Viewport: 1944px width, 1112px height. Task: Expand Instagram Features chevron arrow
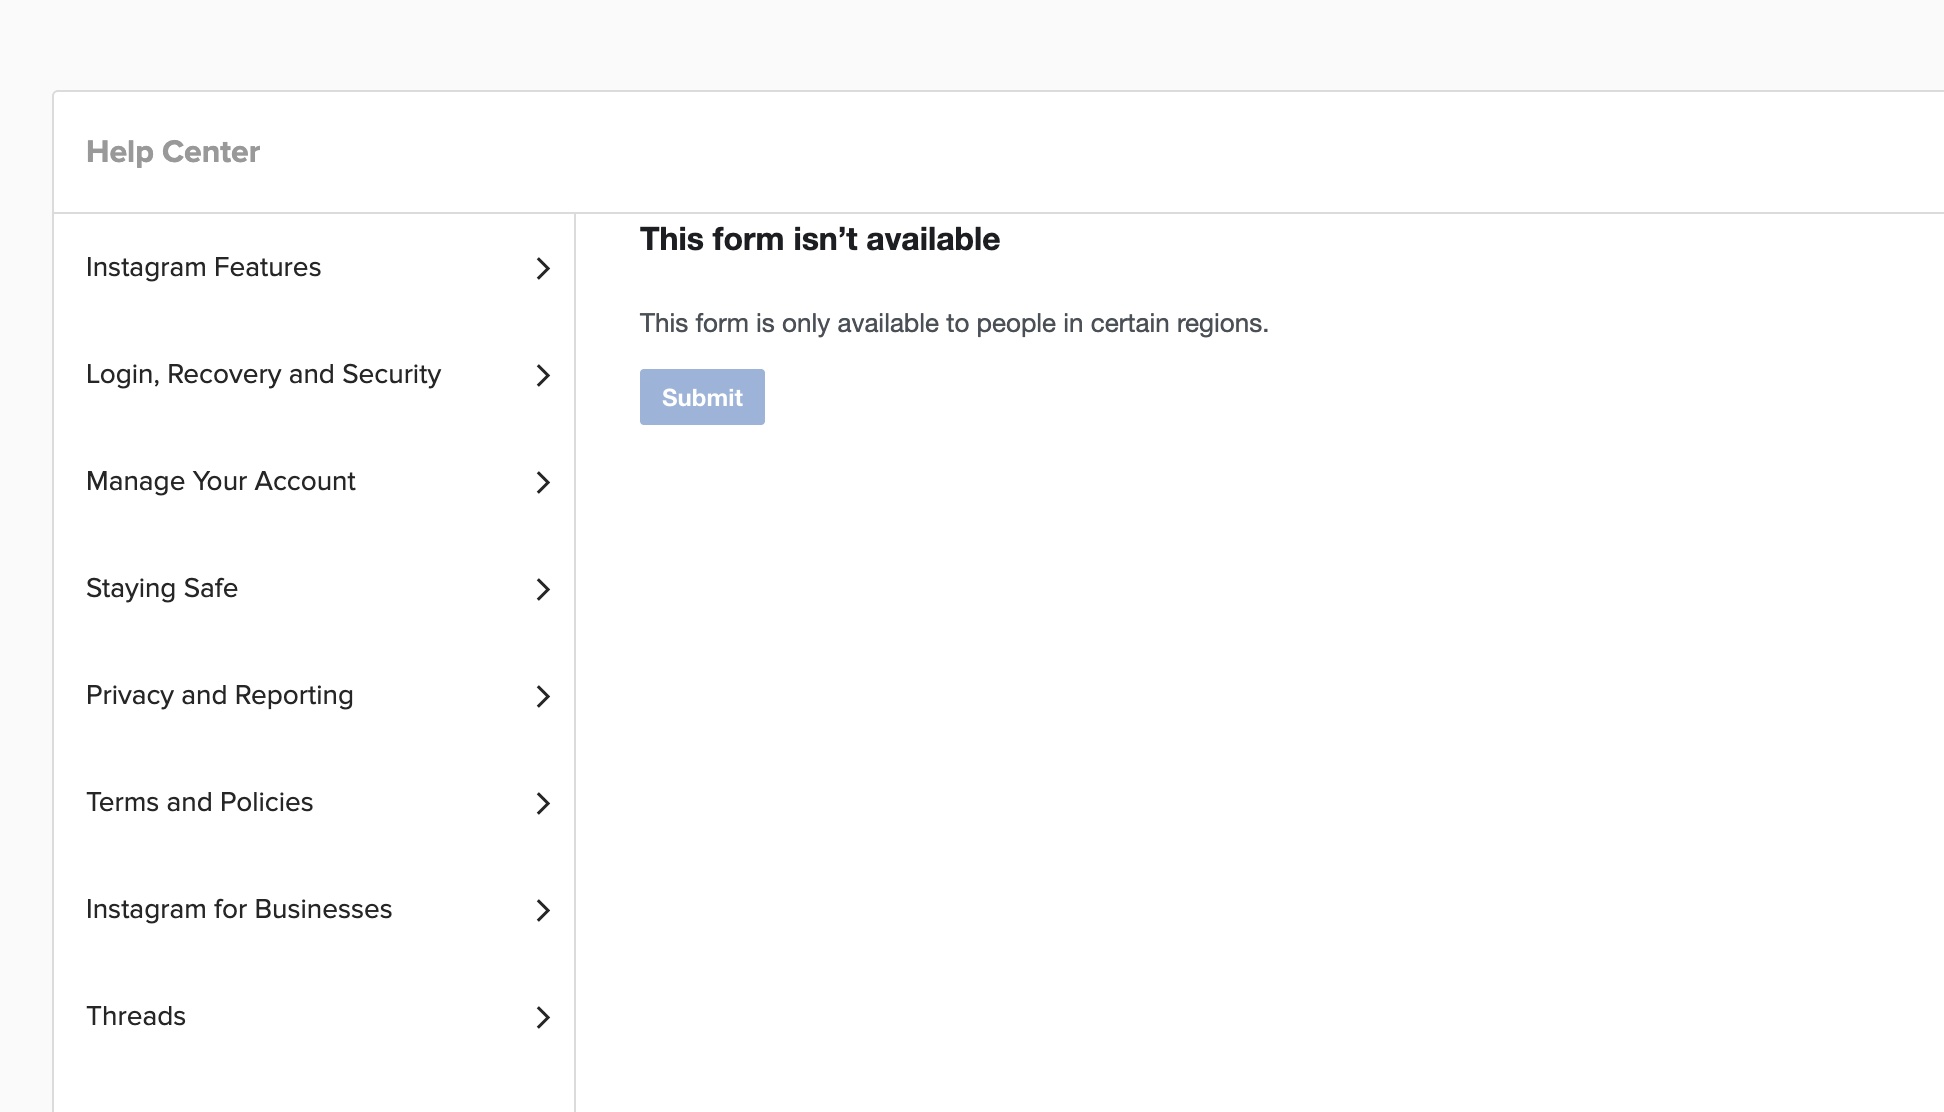tap(543, 268)
